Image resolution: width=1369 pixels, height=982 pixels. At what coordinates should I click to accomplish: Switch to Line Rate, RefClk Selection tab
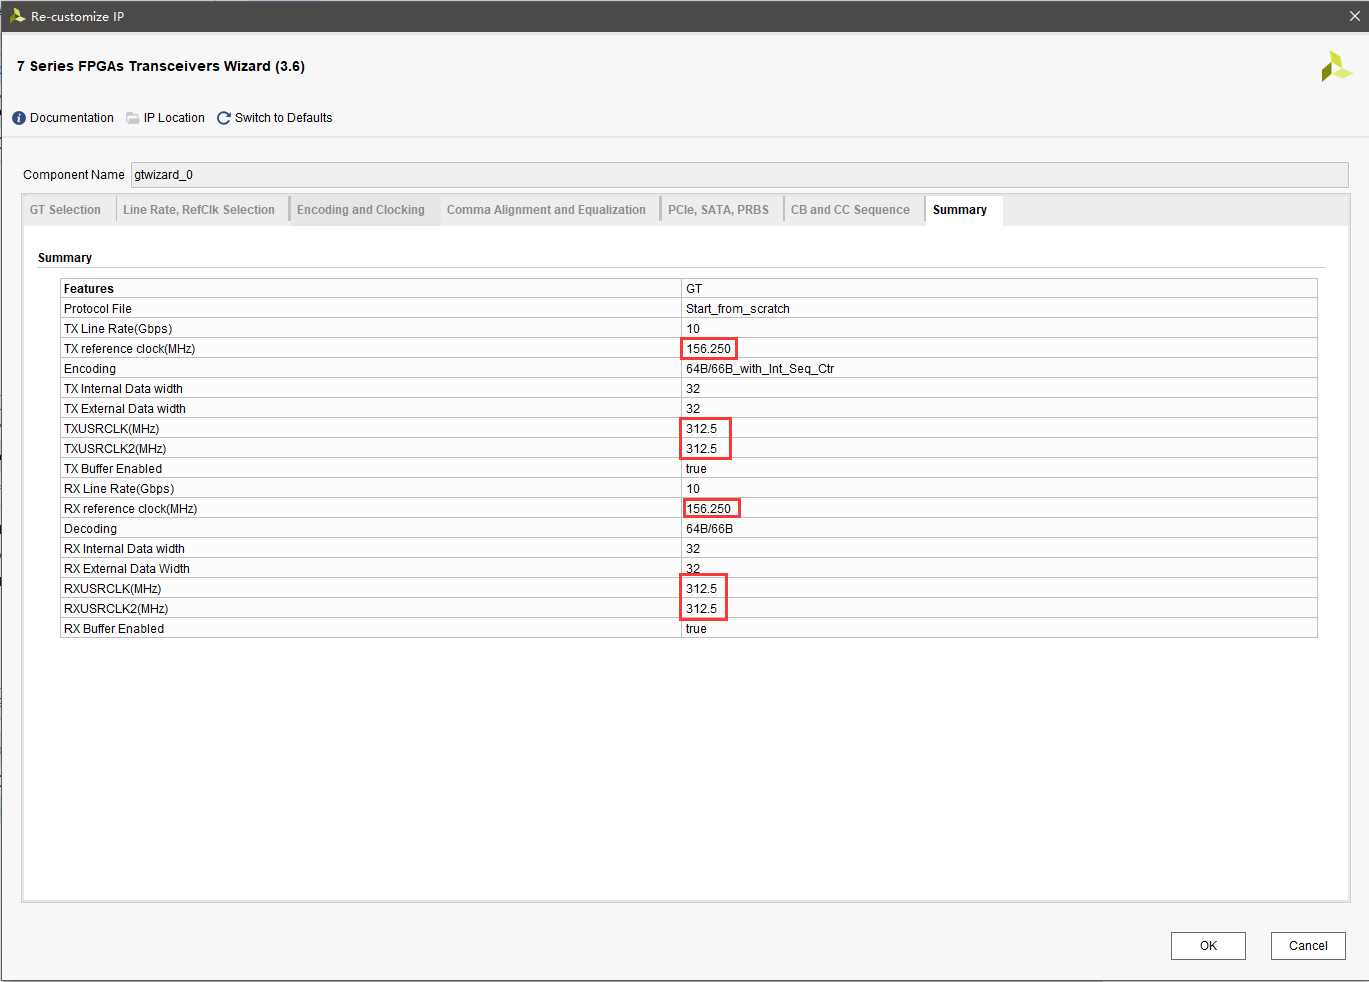coord(199,210)
